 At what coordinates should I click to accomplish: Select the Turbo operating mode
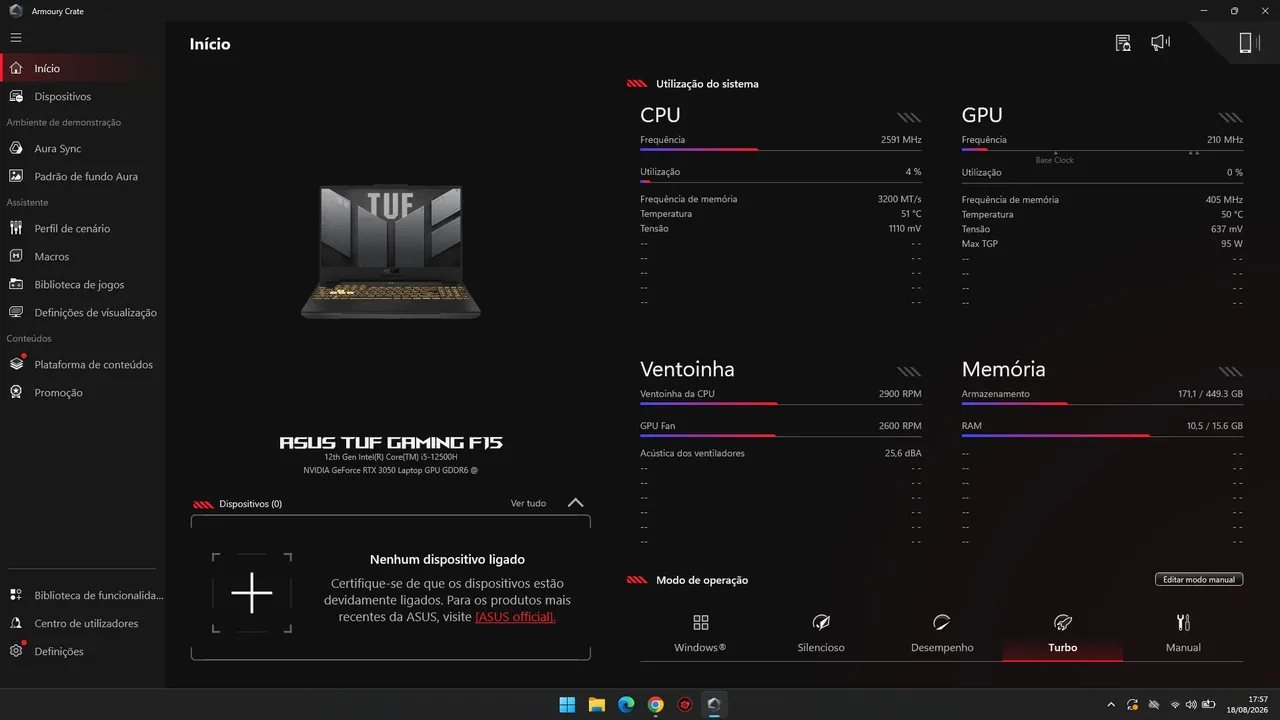pos(1062,634)
